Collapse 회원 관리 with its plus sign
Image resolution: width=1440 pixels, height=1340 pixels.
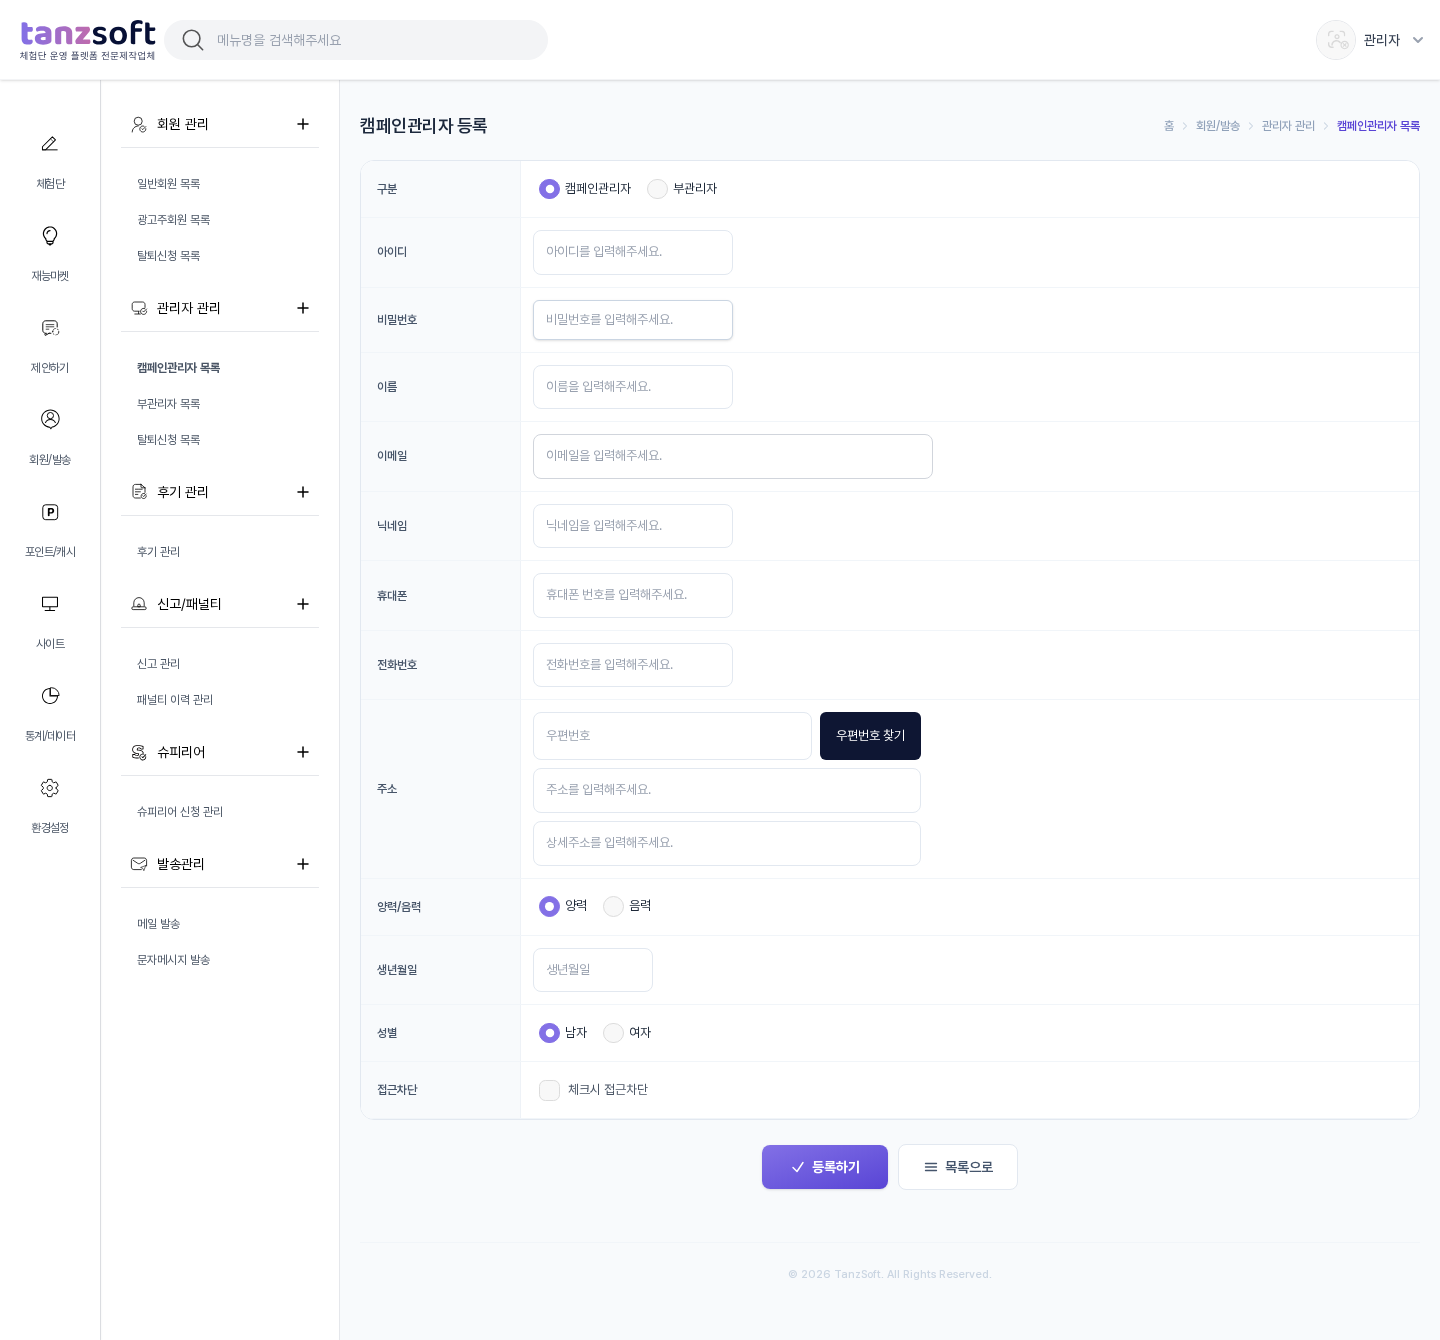coord(303,124)
